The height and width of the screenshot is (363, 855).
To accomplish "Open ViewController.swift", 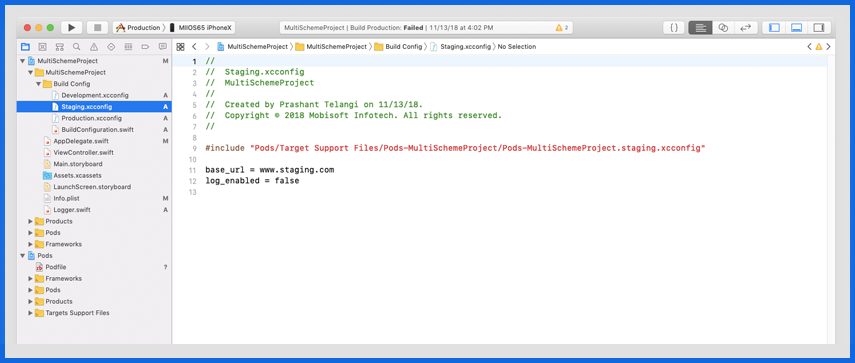I will (x=94, y=153).
